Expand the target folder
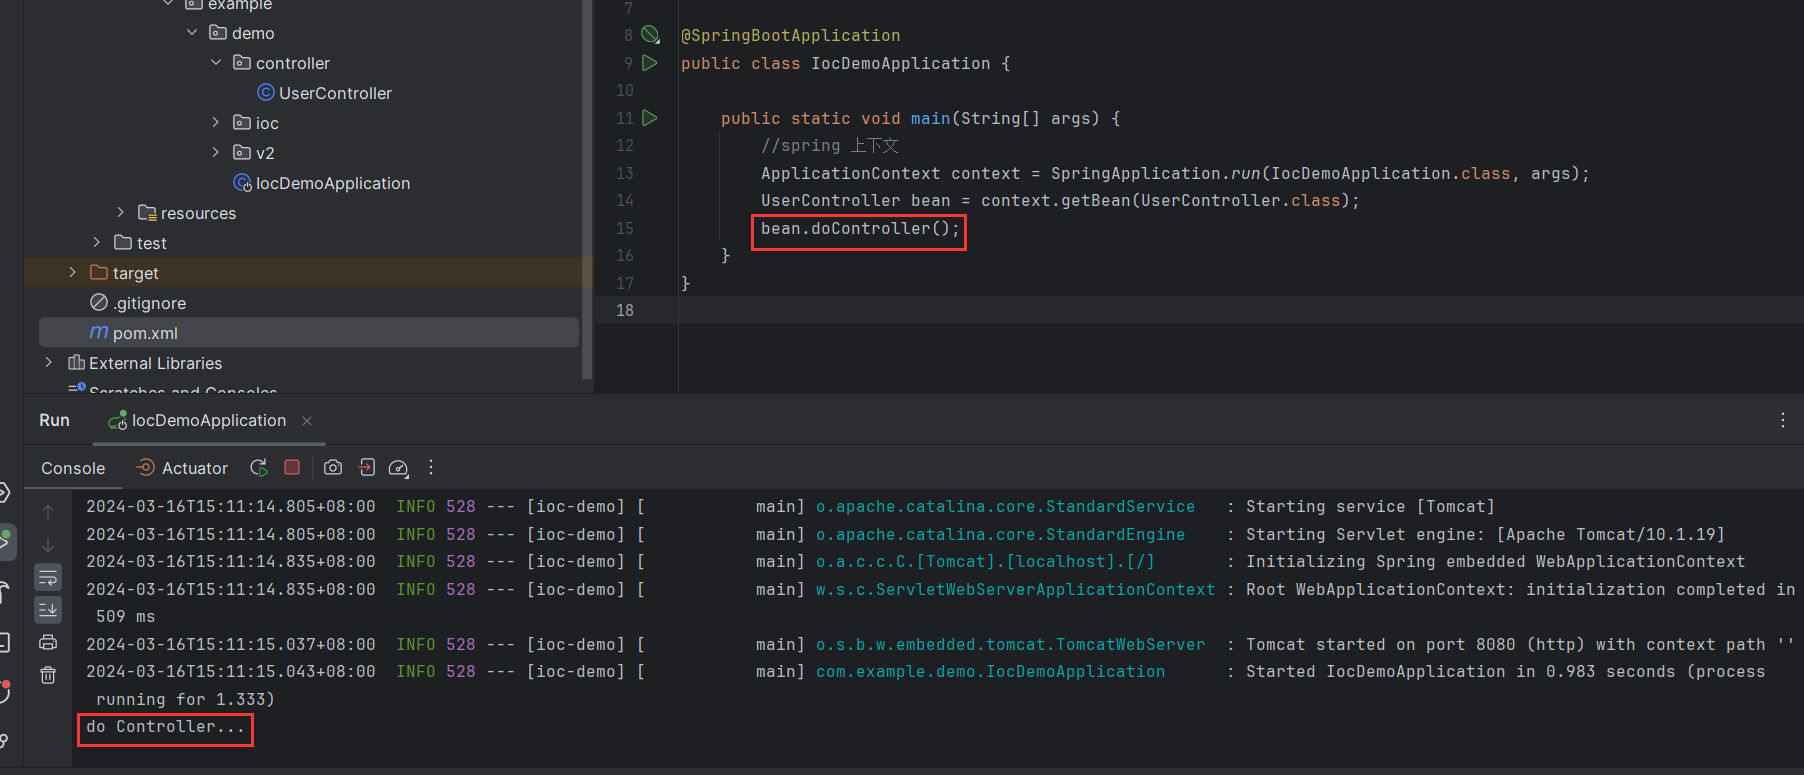 tap(72, 272)
